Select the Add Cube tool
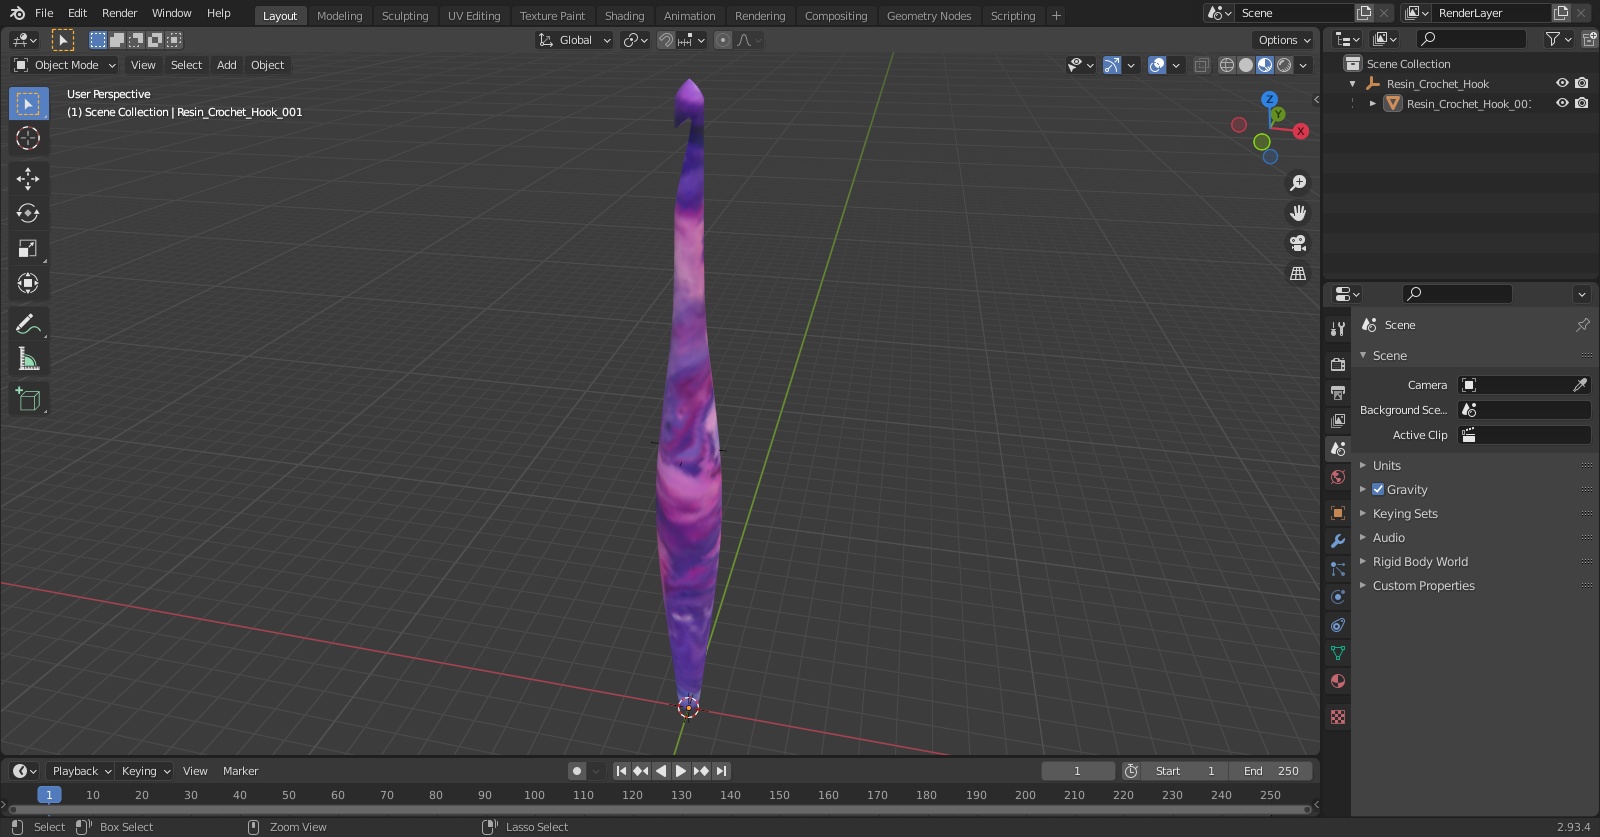The height and width of the screenshot is (837, 1600). tap(28, 400)
